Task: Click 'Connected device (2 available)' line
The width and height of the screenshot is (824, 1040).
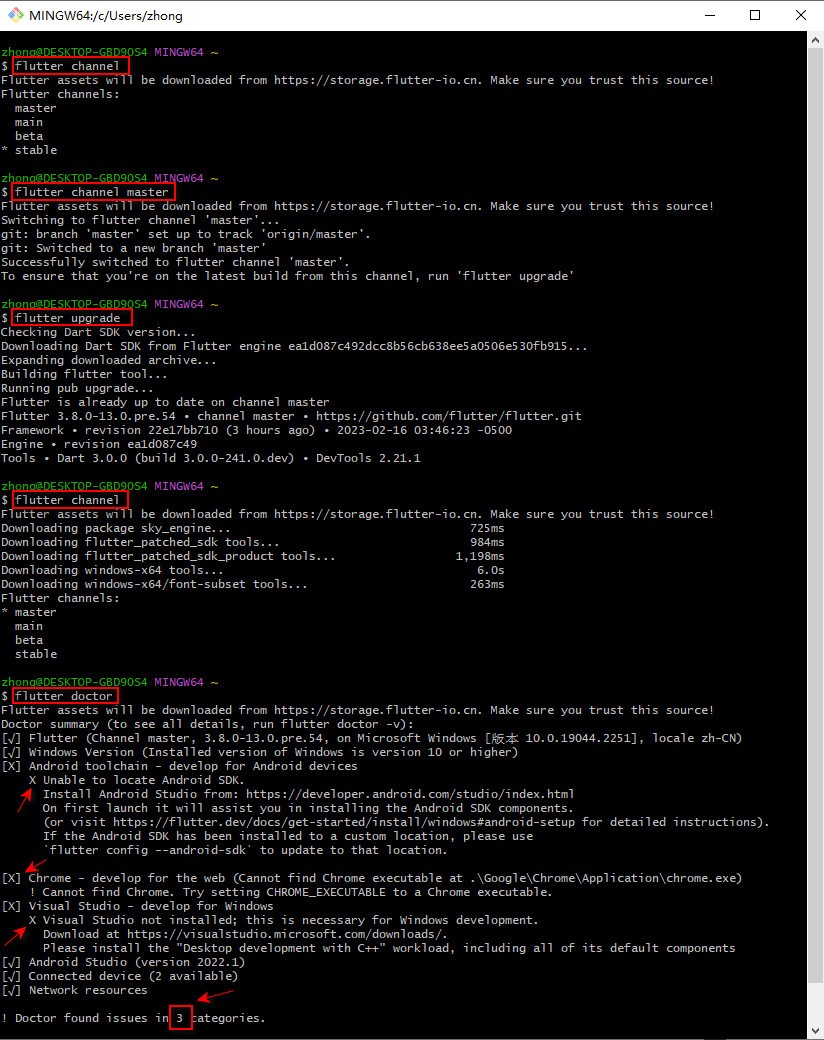Action: [119, 976]
